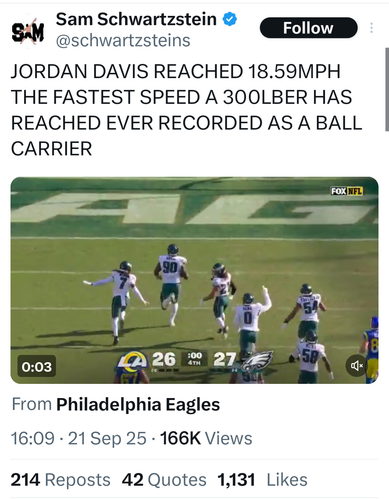Click the 0:03 video timestamp badge
Screen dimensions: 389x500
[37, 367]
